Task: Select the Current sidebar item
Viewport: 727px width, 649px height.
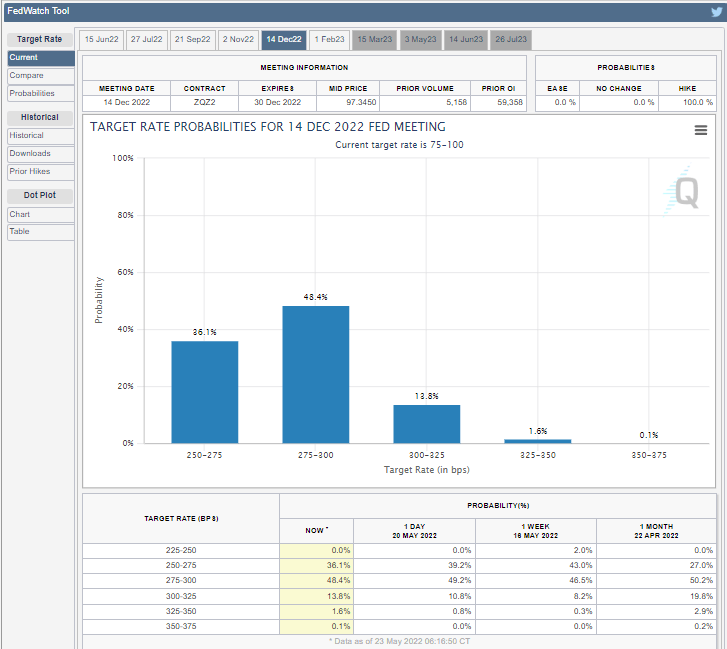Action: tap(40, 58)
